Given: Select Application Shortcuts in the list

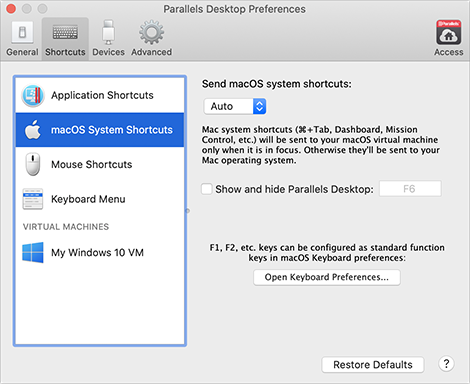Looking at the screenshot, I should click(100, 95).
